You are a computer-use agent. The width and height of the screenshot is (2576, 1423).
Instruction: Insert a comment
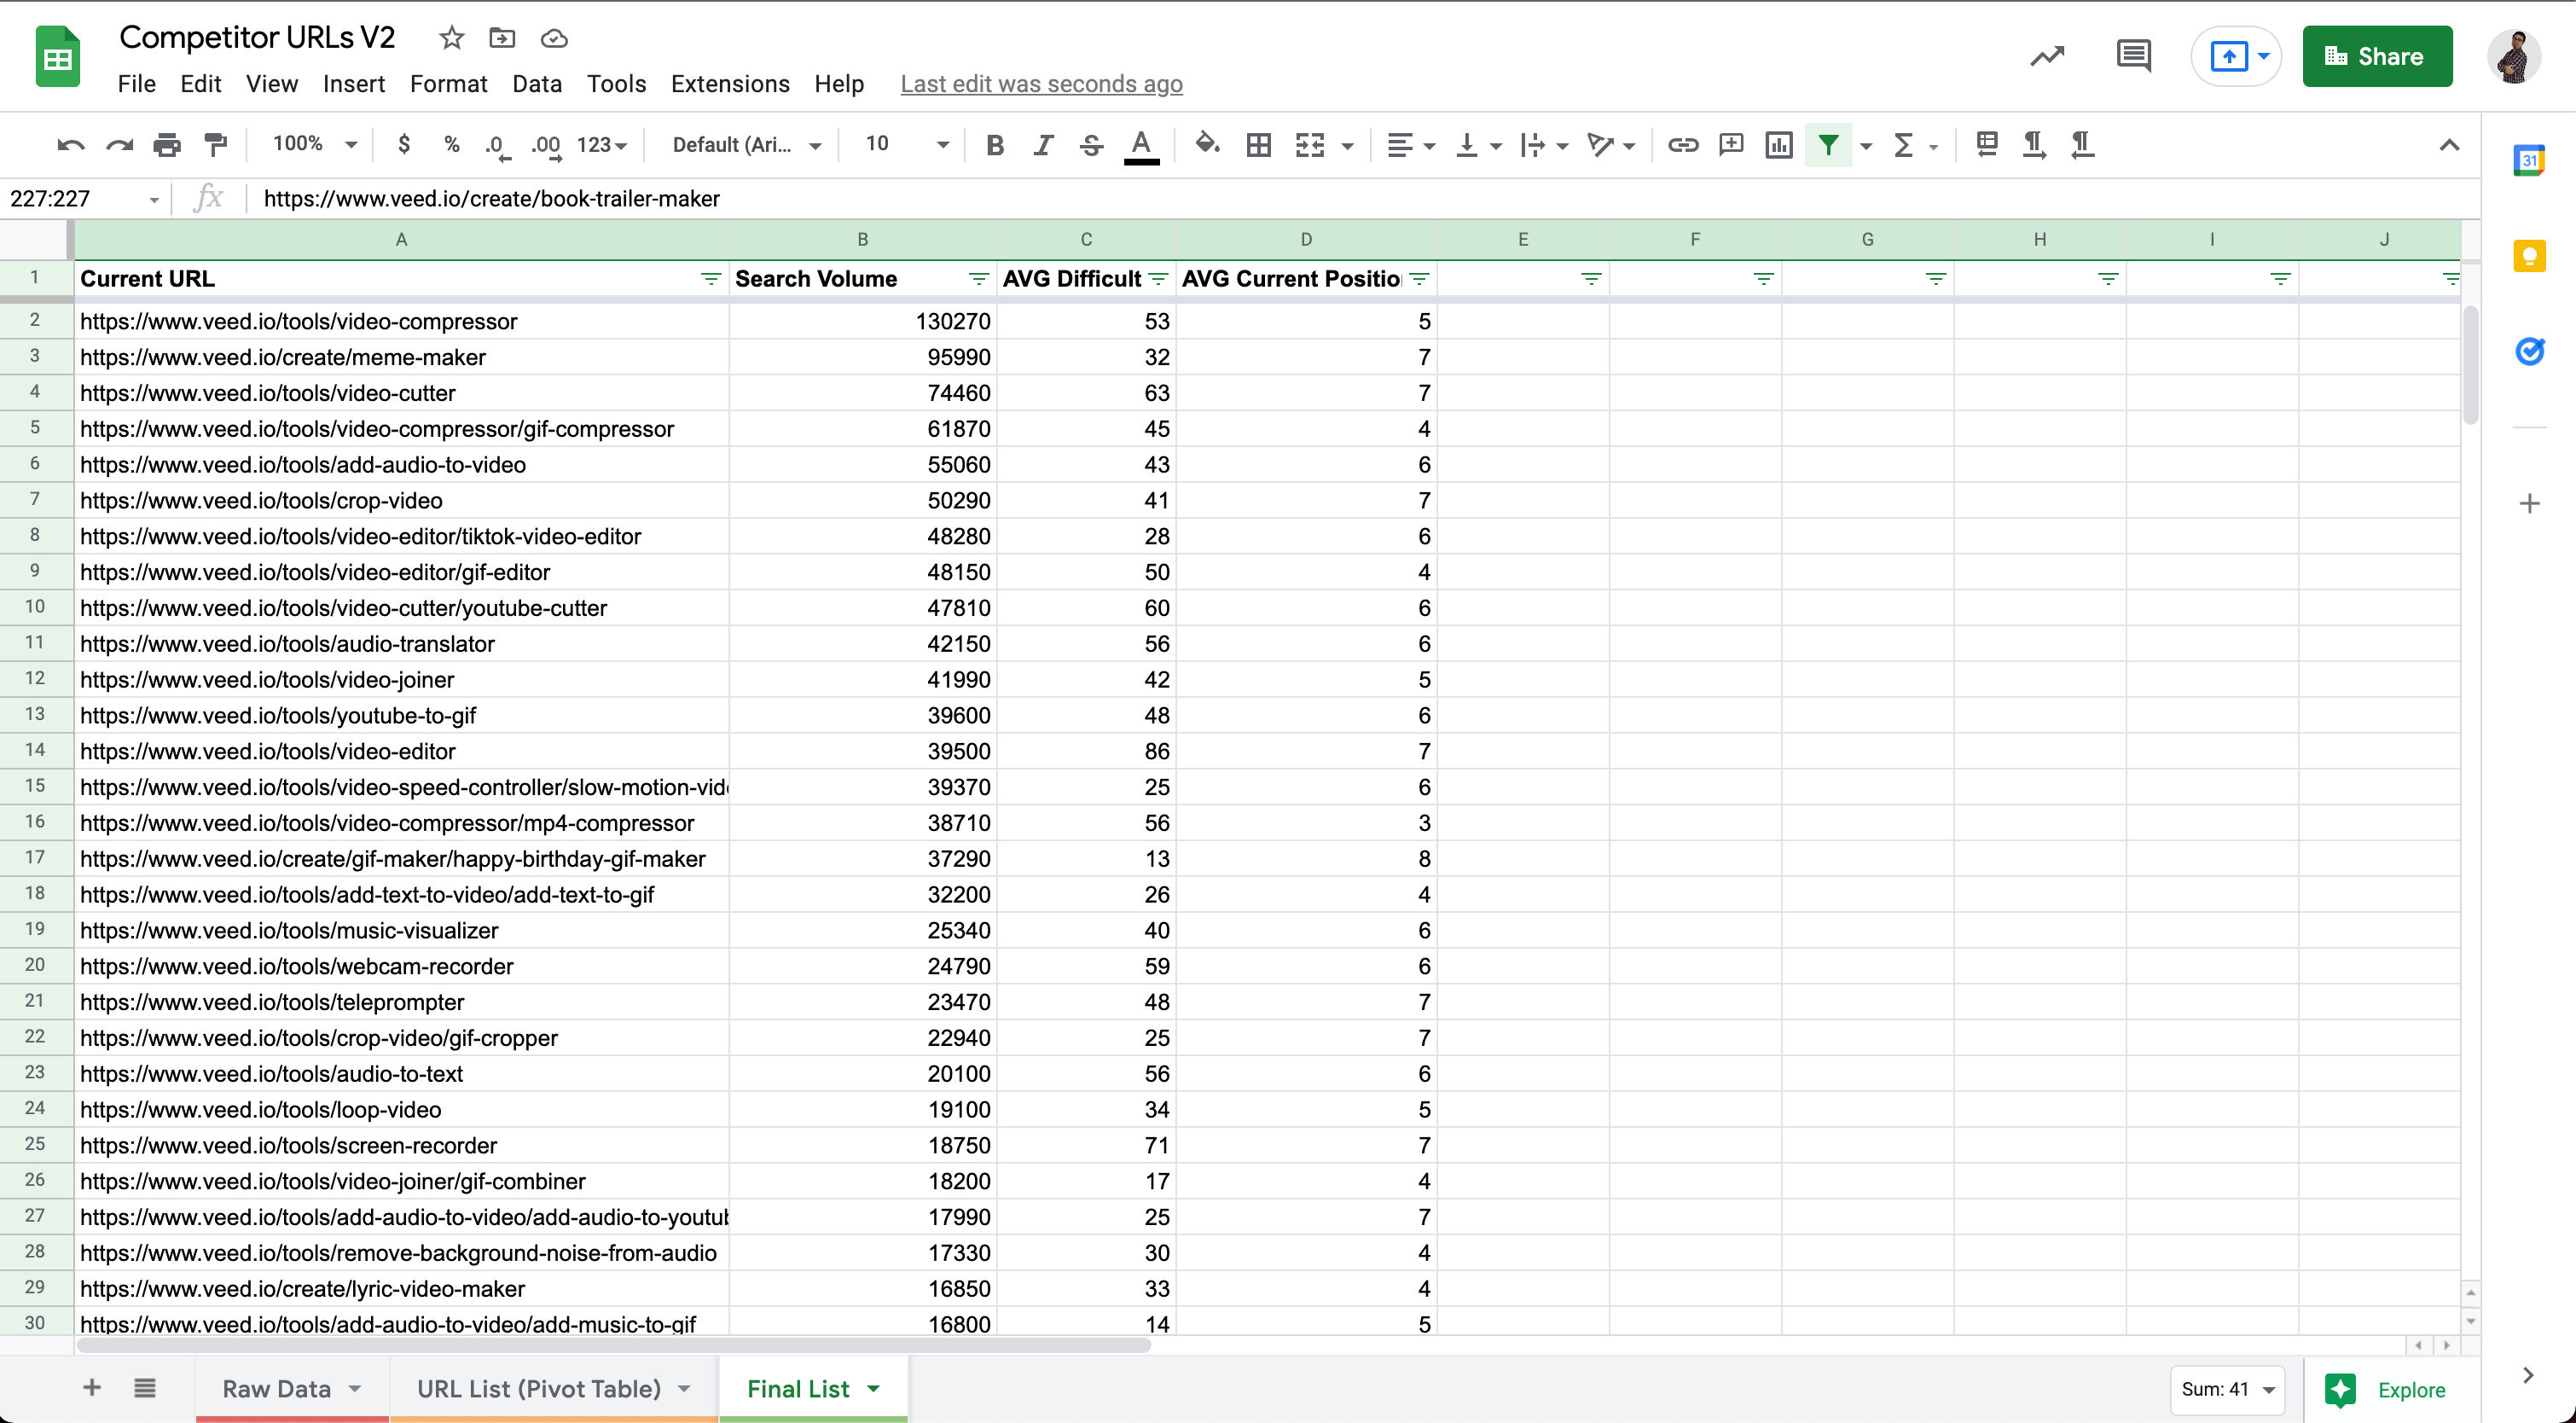tap(1731, 145)
